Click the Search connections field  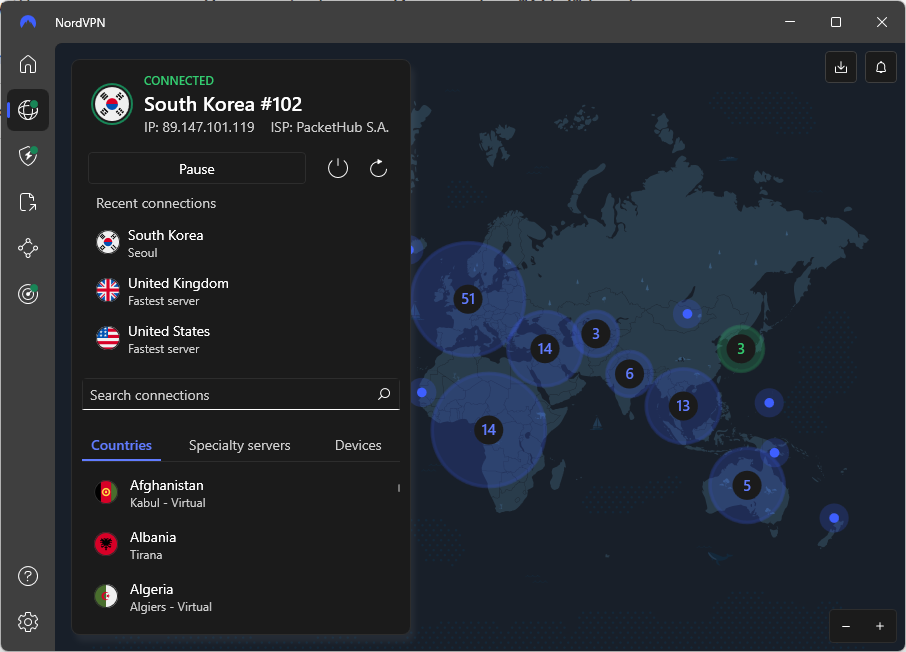pyautogui.click(x=240, y=395)
